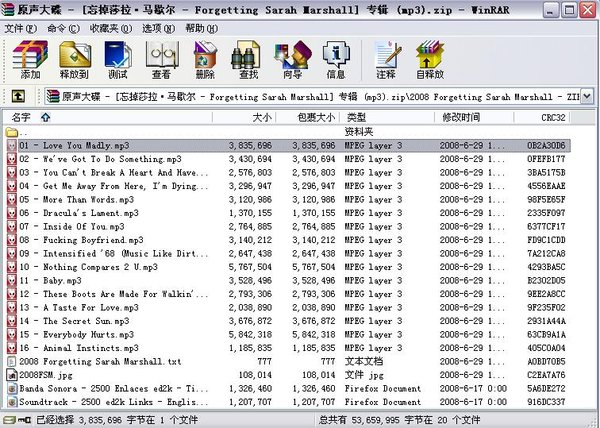Screen dimensions: 600x428
Task: Click the 添加 (Add) toolbar icon
Action: pyautogui.click(x=30, y=54)
